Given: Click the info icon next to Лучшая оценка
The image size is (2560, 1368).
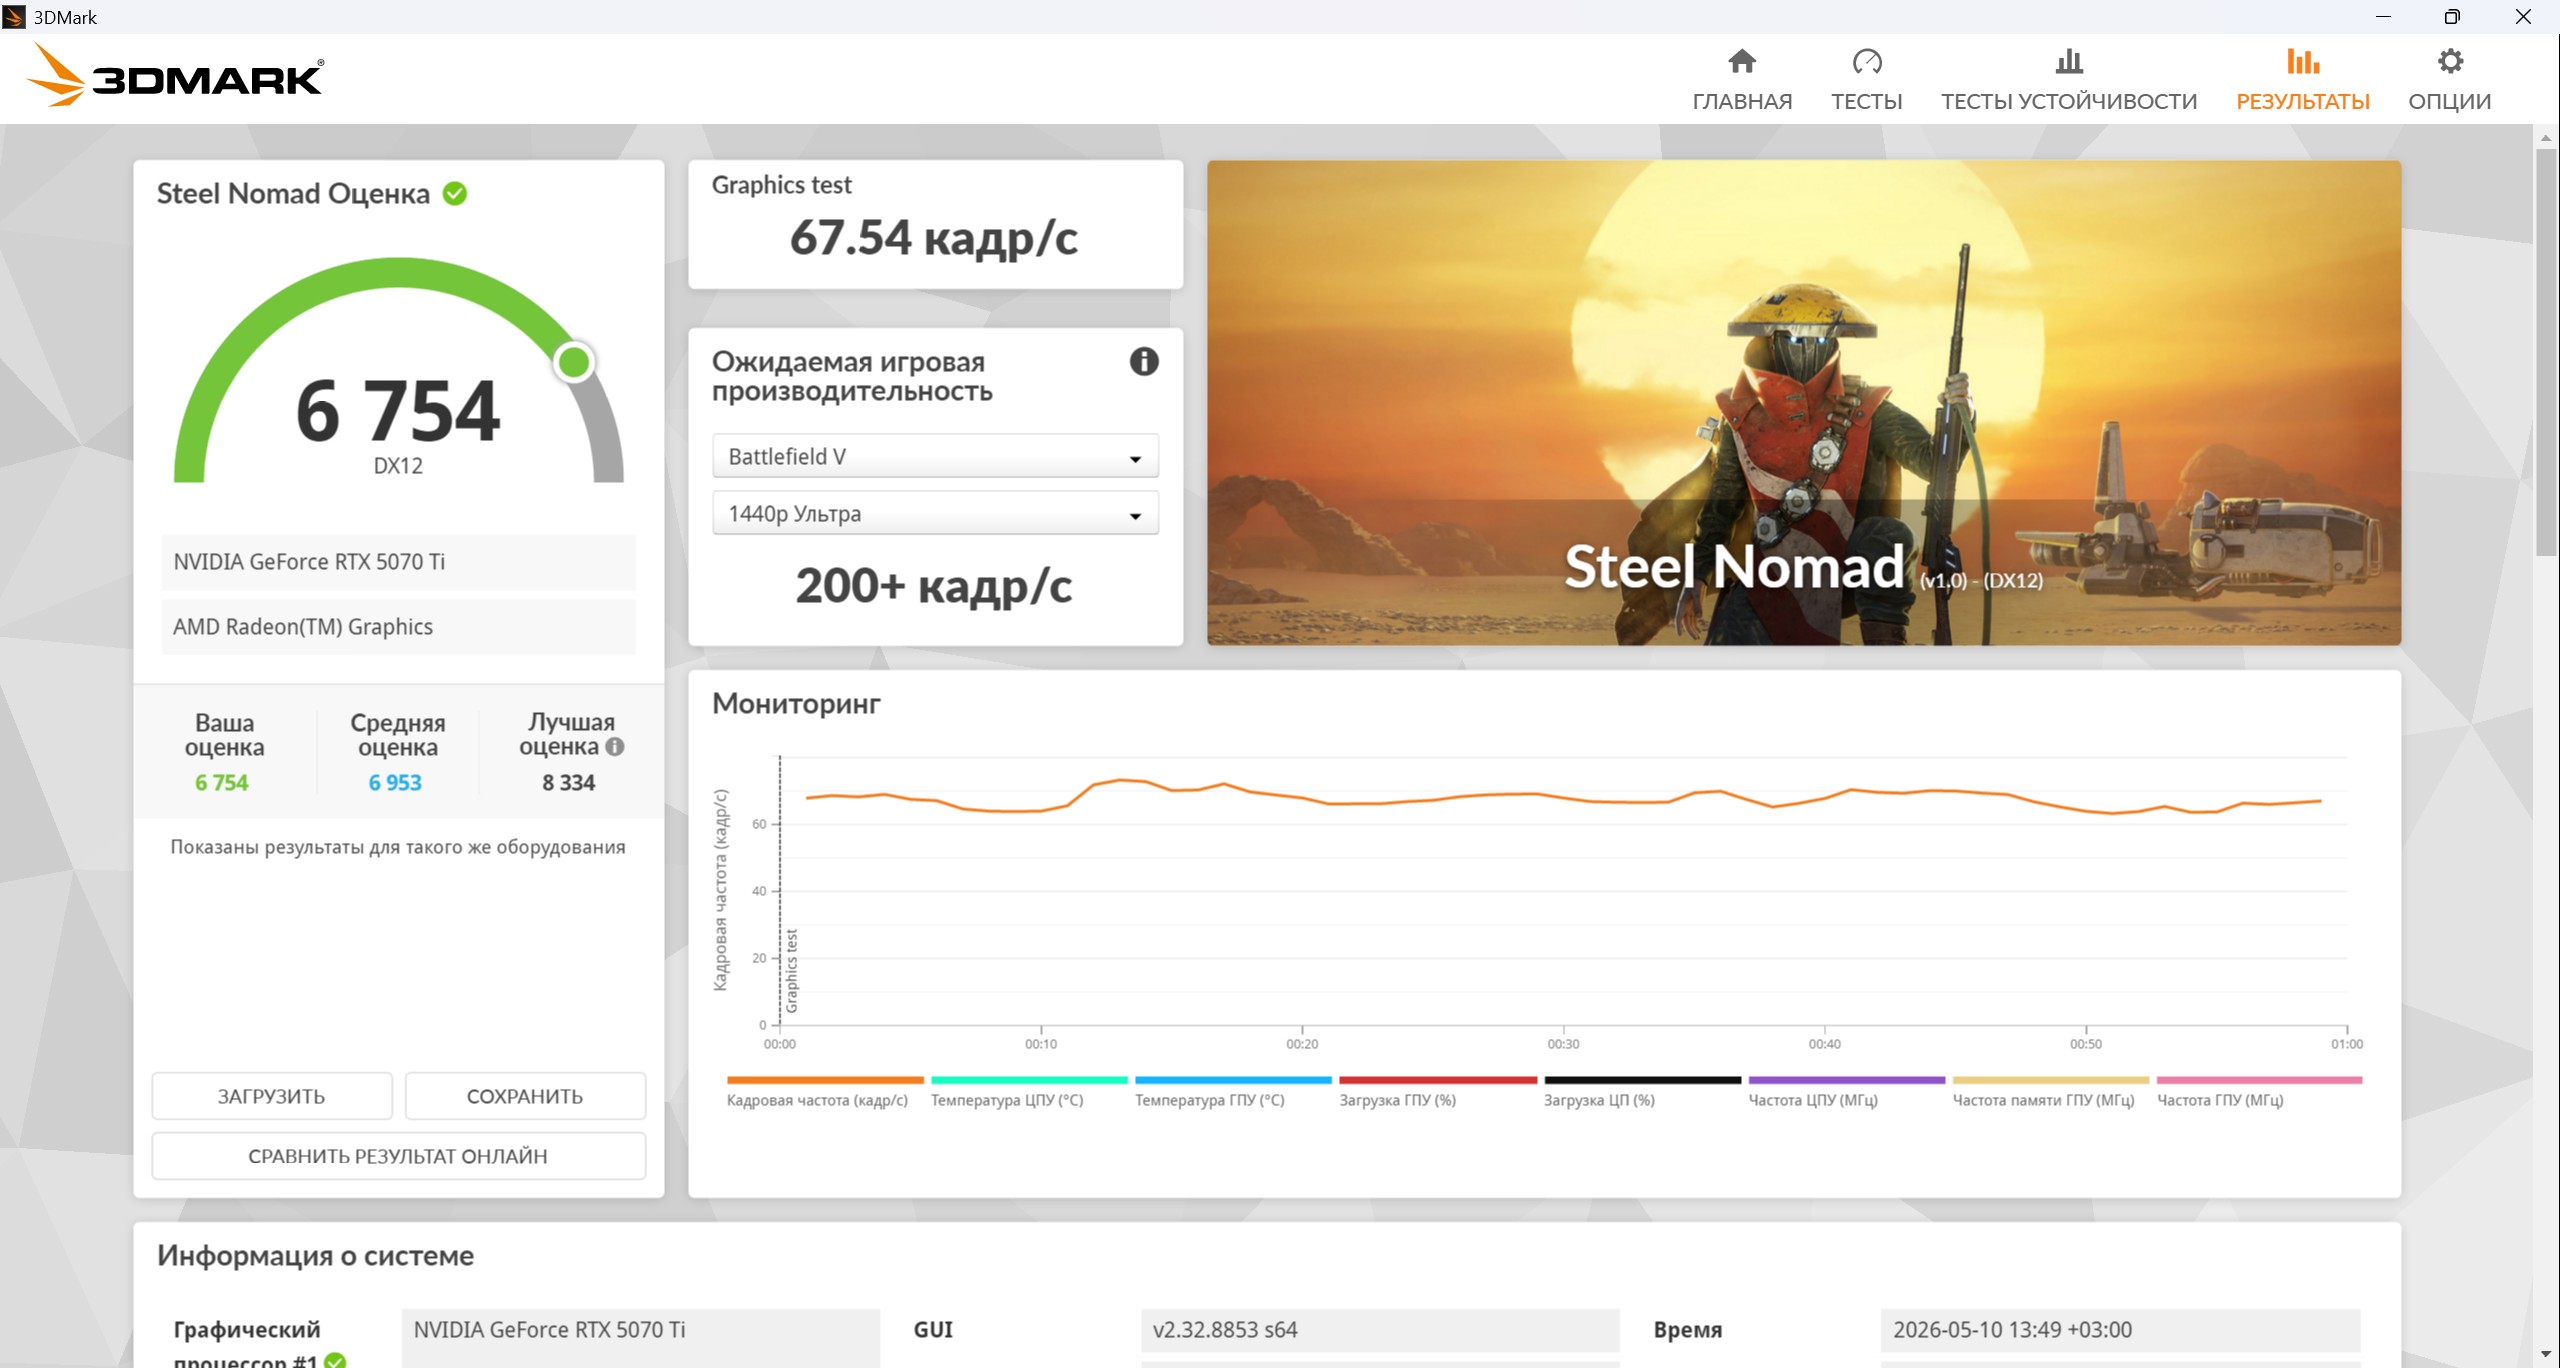Looking at the screenshot, I should (x=615, y=746).
